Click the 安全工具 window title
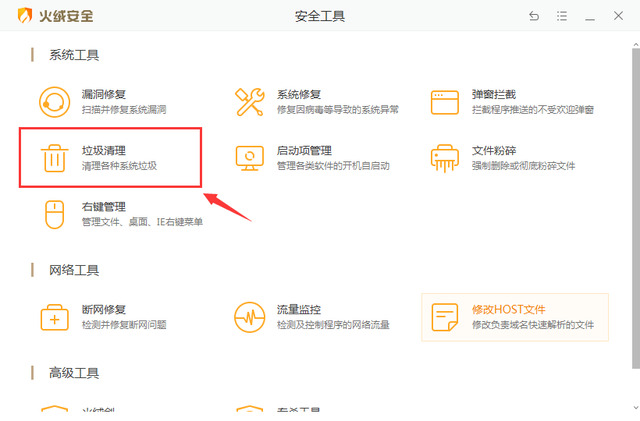This screenshot has width=640, height=421. [320, 16]
